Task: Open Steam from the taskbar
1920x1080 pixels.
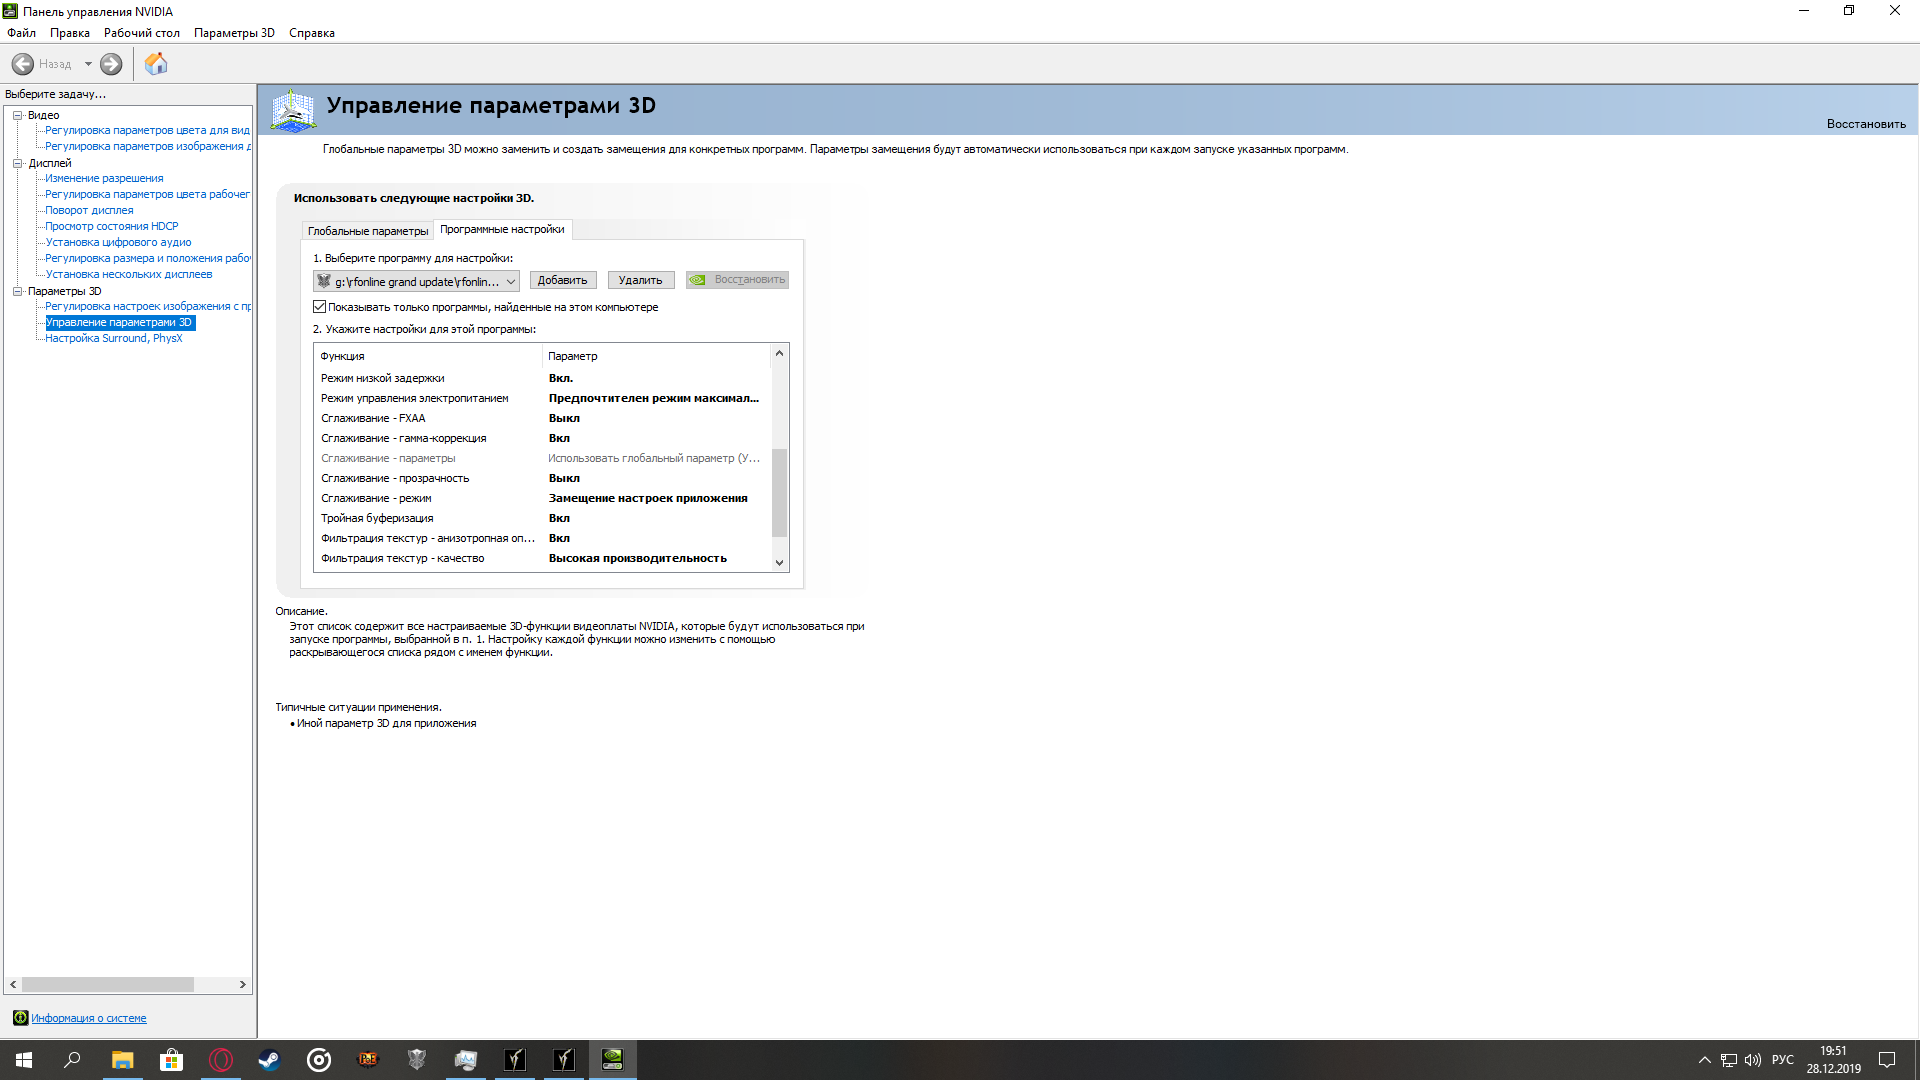Action: (269, 1060)
